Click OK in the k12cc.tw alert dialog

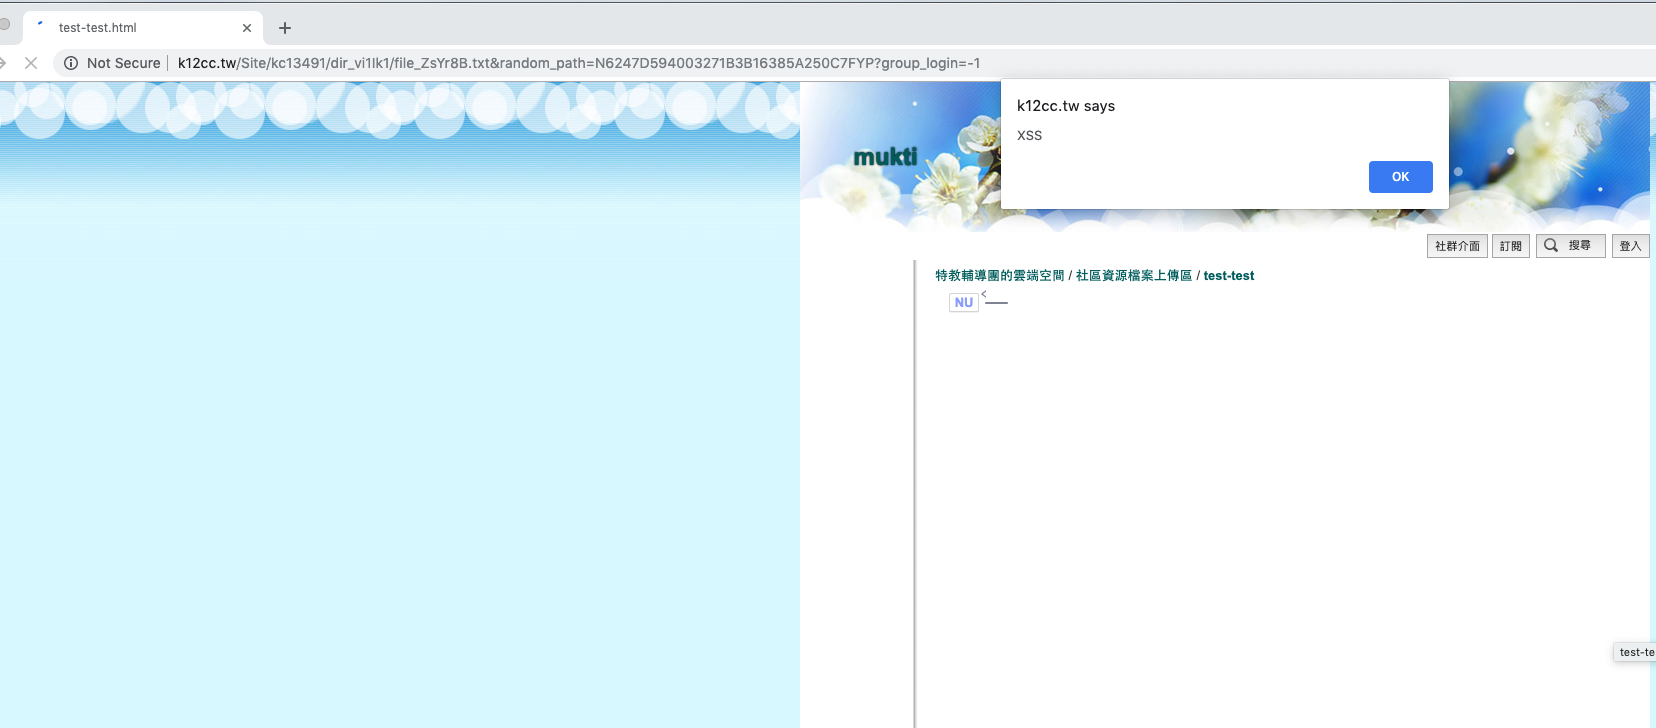pos(1400,177)
